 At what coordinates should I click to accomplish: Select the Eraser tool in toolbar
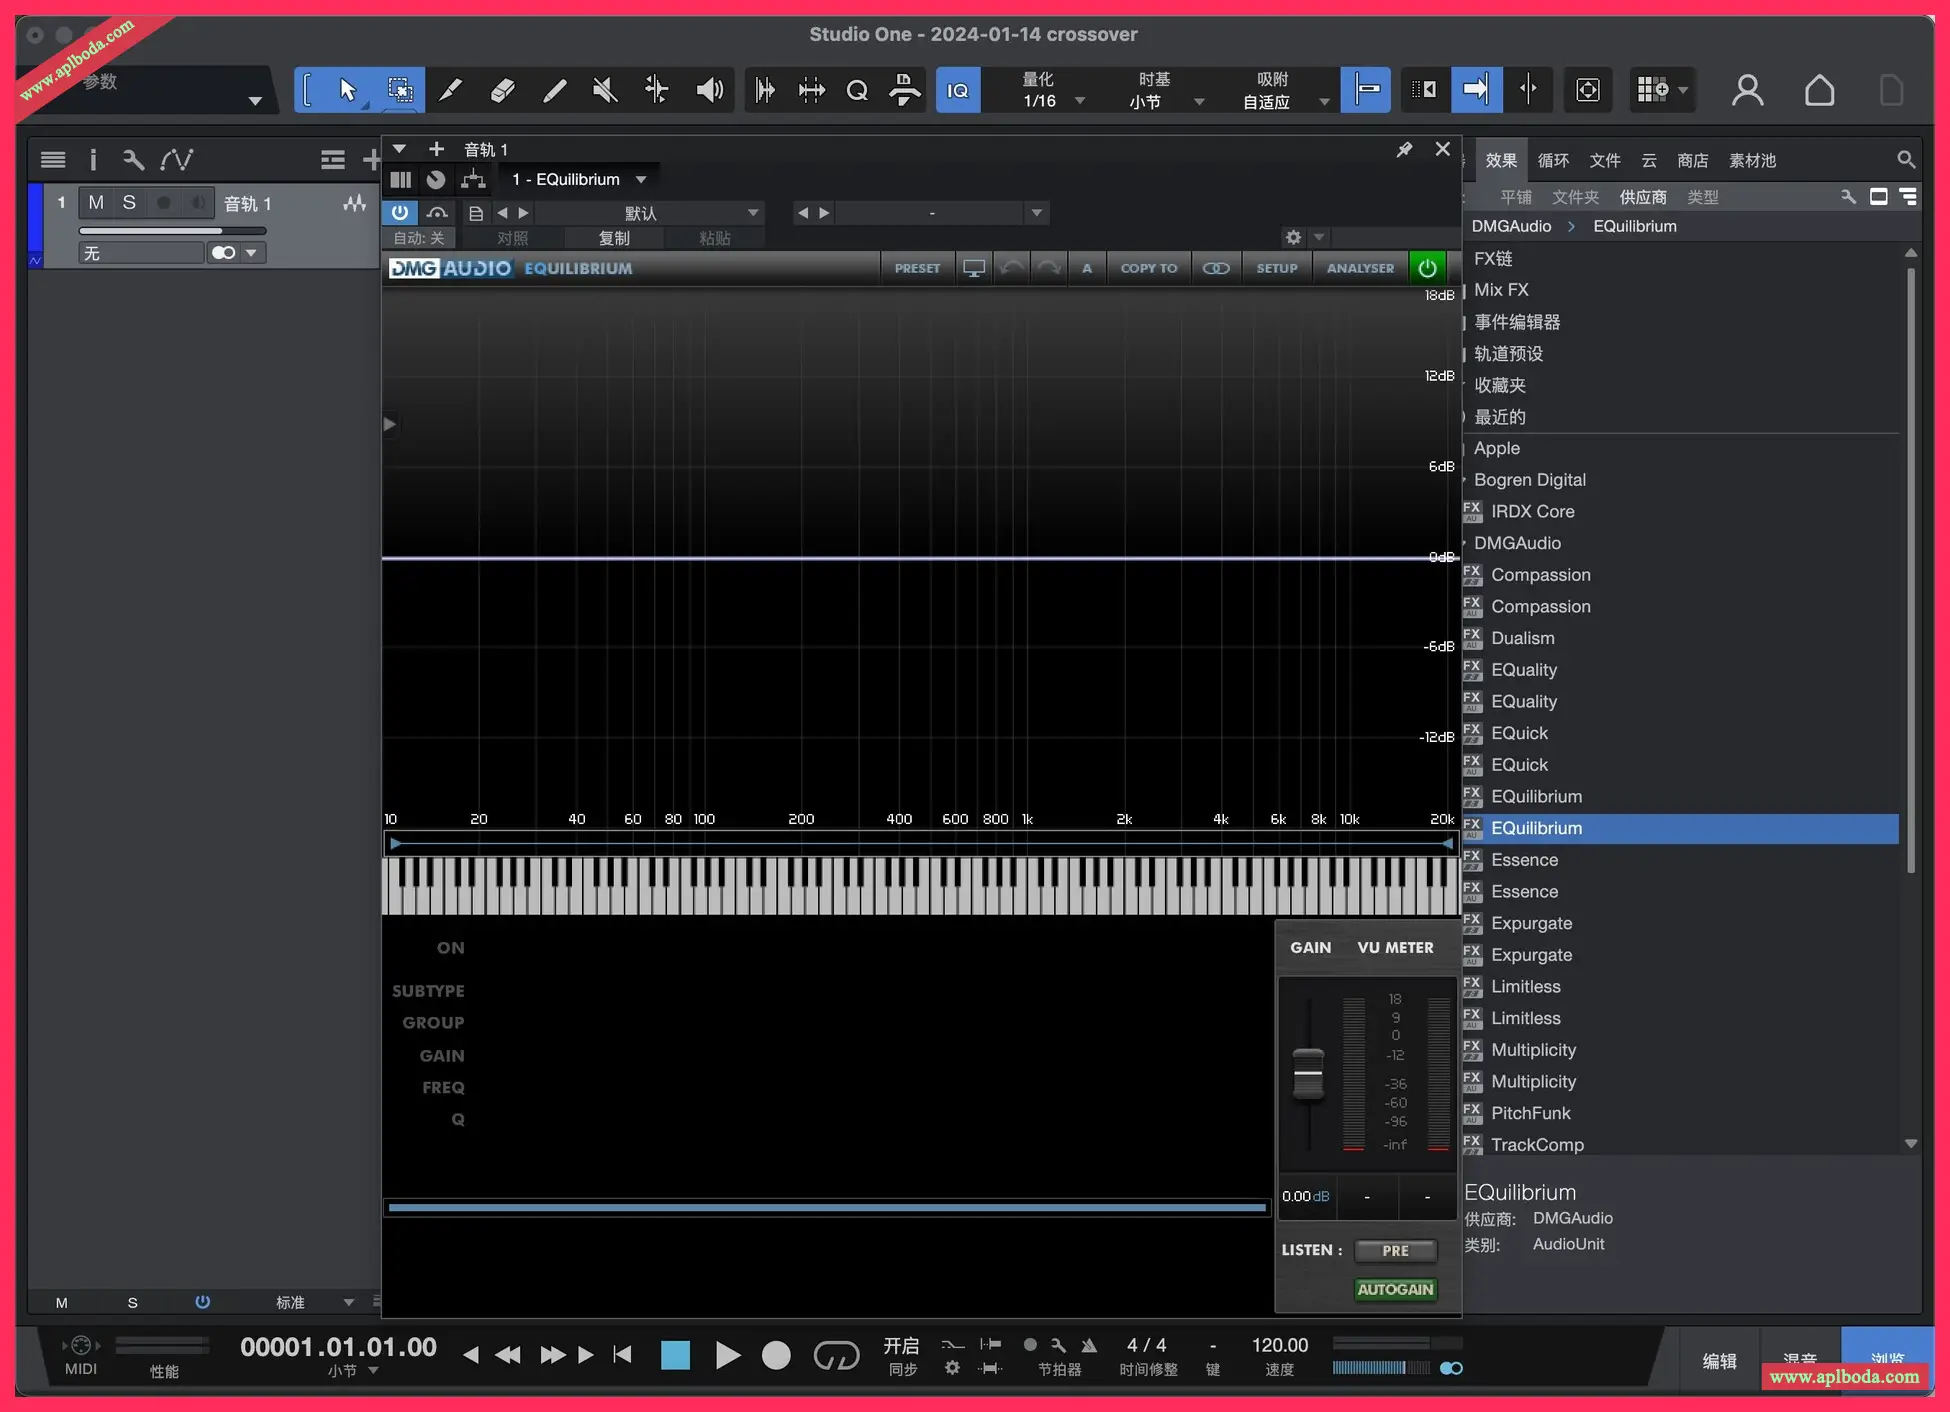pos(502,91)
